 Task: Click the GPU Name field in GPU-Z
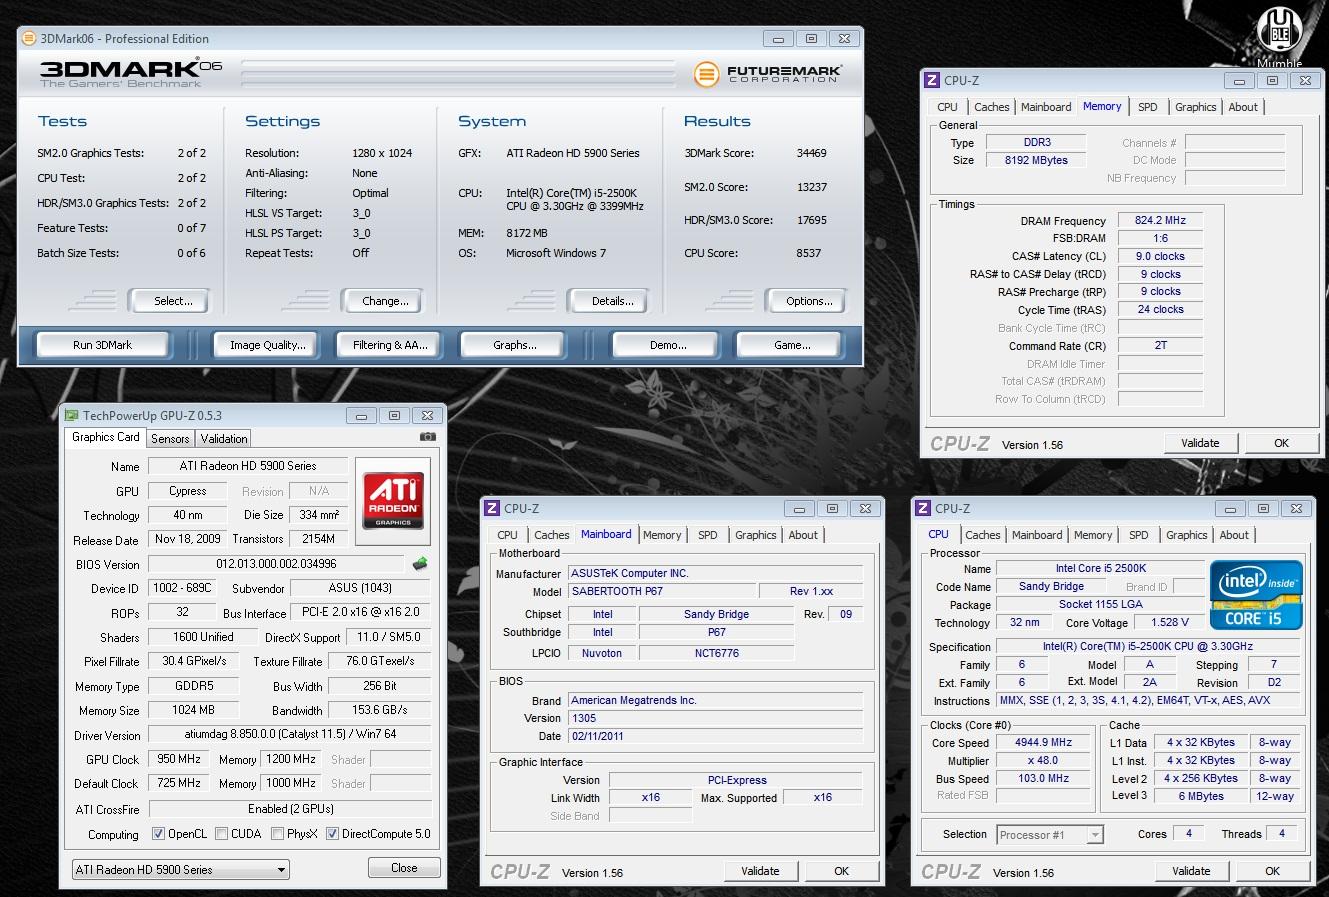pos(248,466)
